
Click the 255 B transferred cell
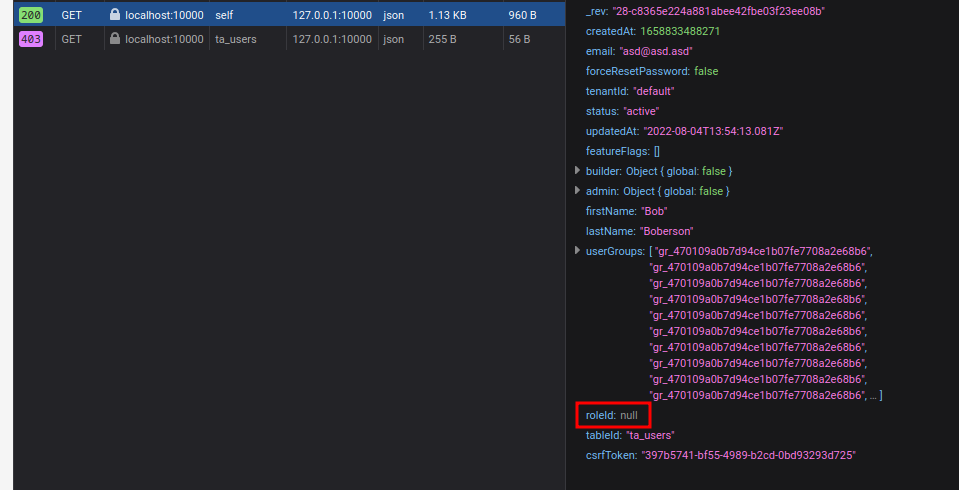(442, 39)
